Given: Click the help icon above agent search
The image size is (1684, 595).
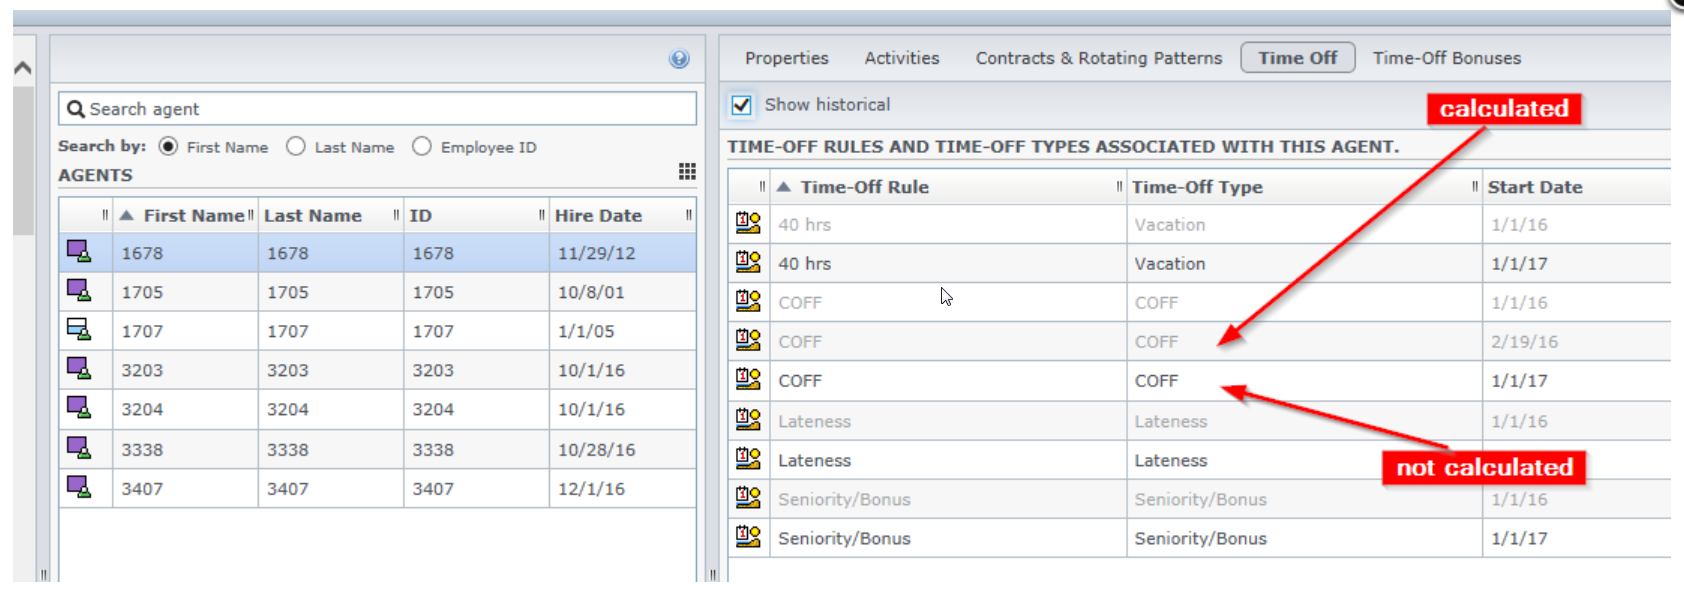Looking at the screenshot, I should (679, 59).
